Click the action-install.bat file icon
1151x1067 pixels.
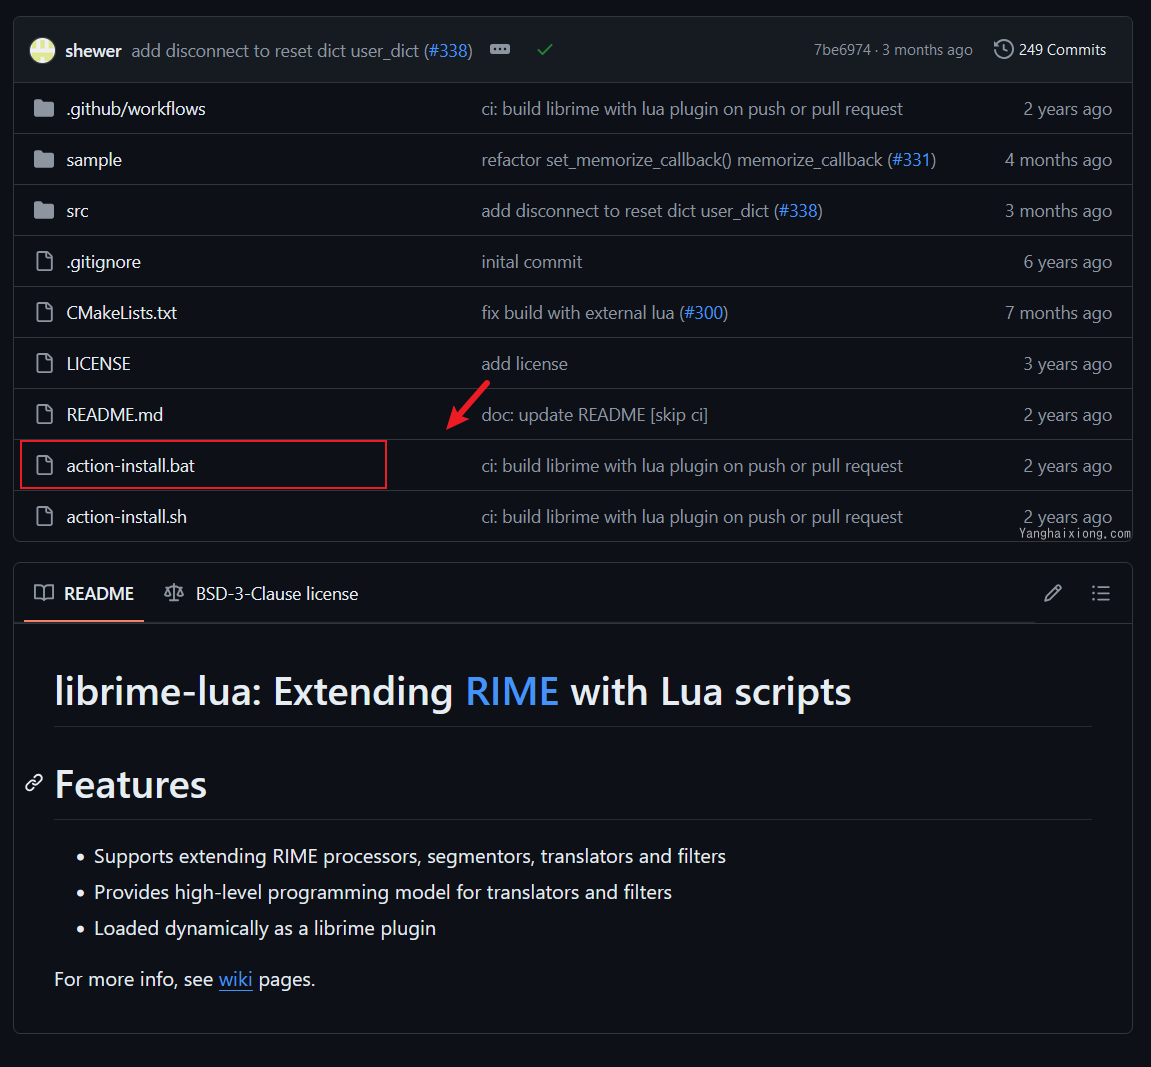pos(45,465)
